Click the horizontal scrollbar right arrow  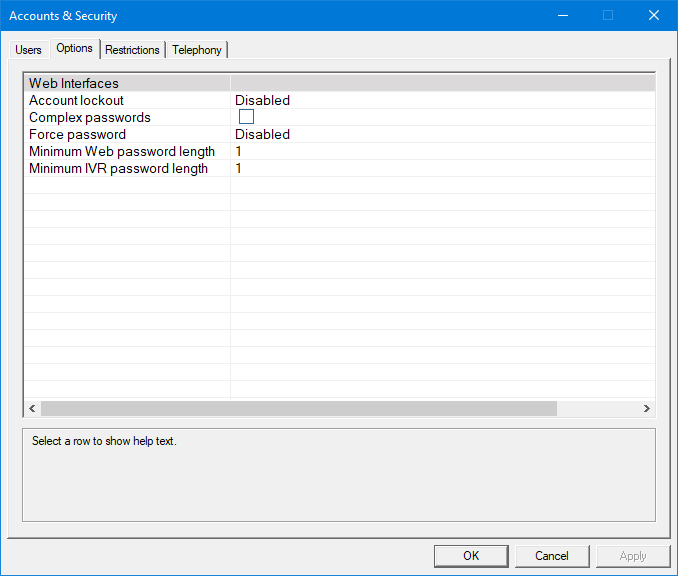(x=647, y=409)
